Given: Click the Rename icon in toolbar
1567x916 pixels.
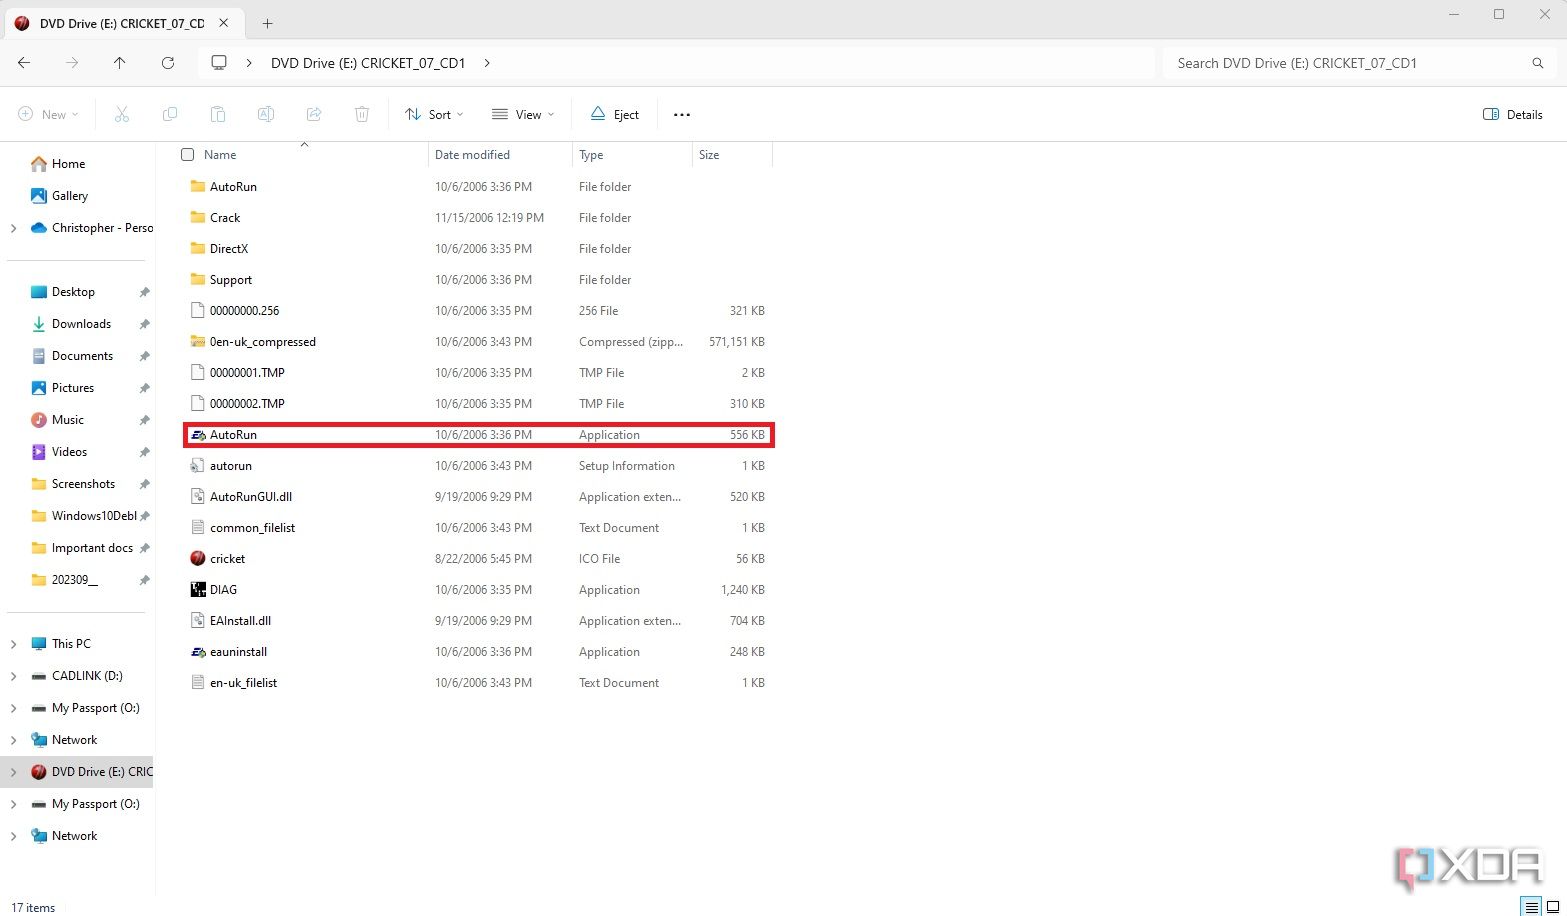Looking at the screenshot, I should point(266,114).
